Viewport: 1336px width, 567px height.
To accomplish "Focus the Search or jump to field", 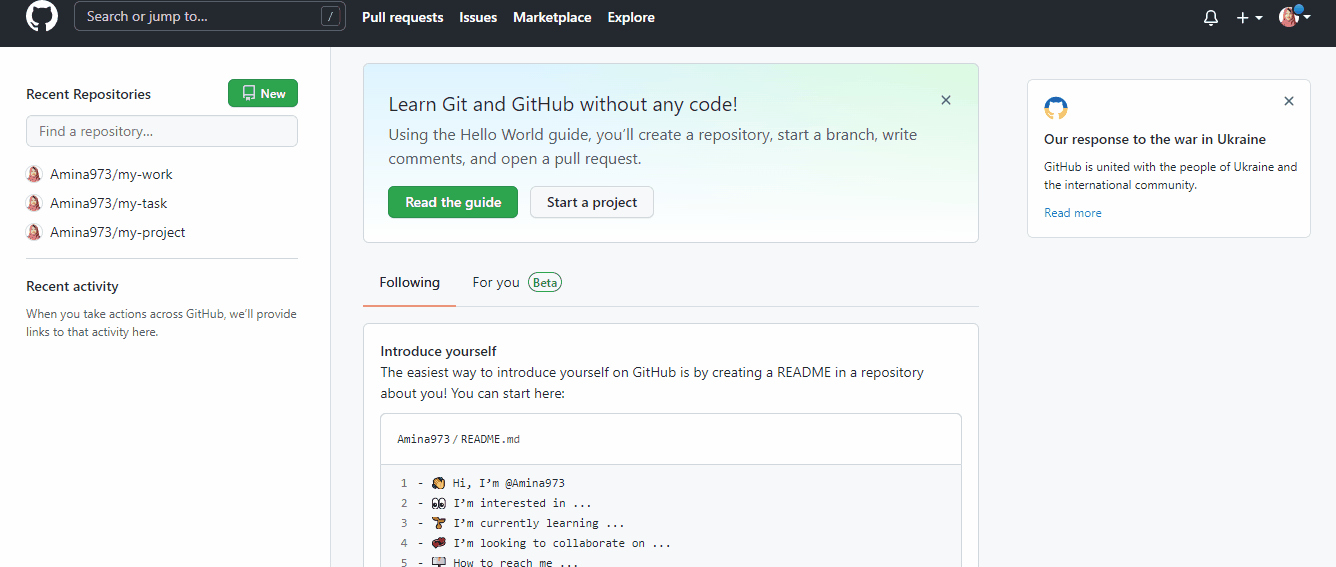I will point(210,16).
